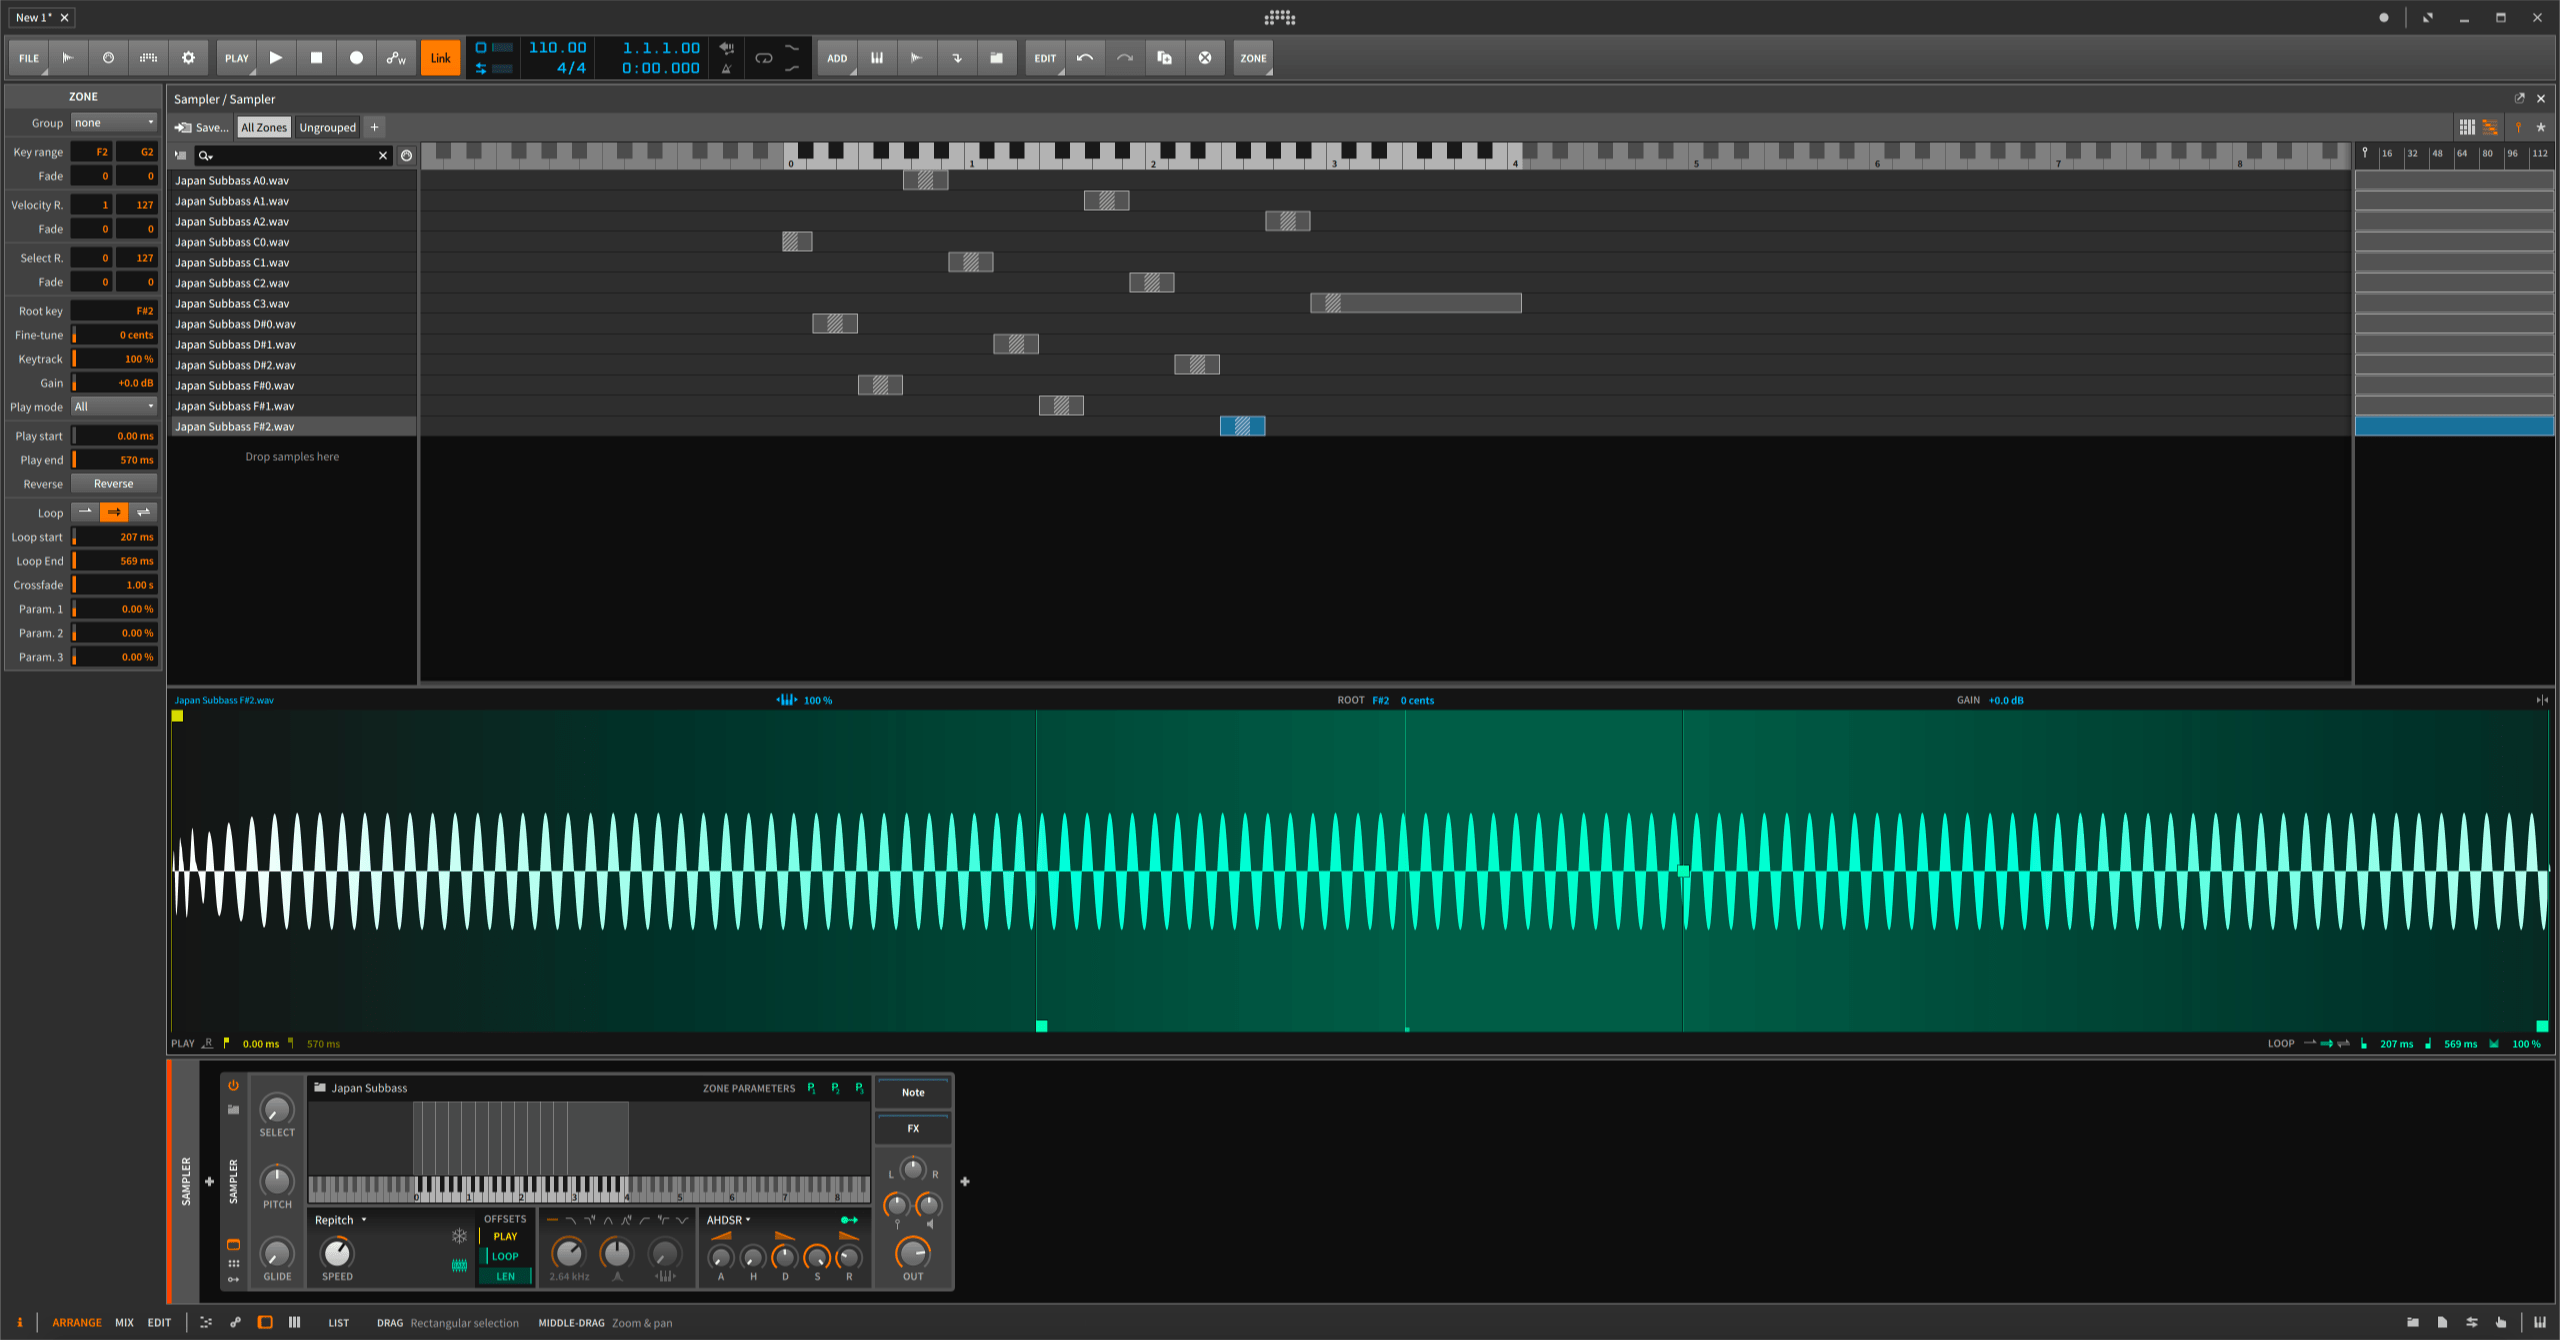Enable the LOOP offset toggle in the device
Viewport: 2560px width, 1340px height.
[505, 1256]
